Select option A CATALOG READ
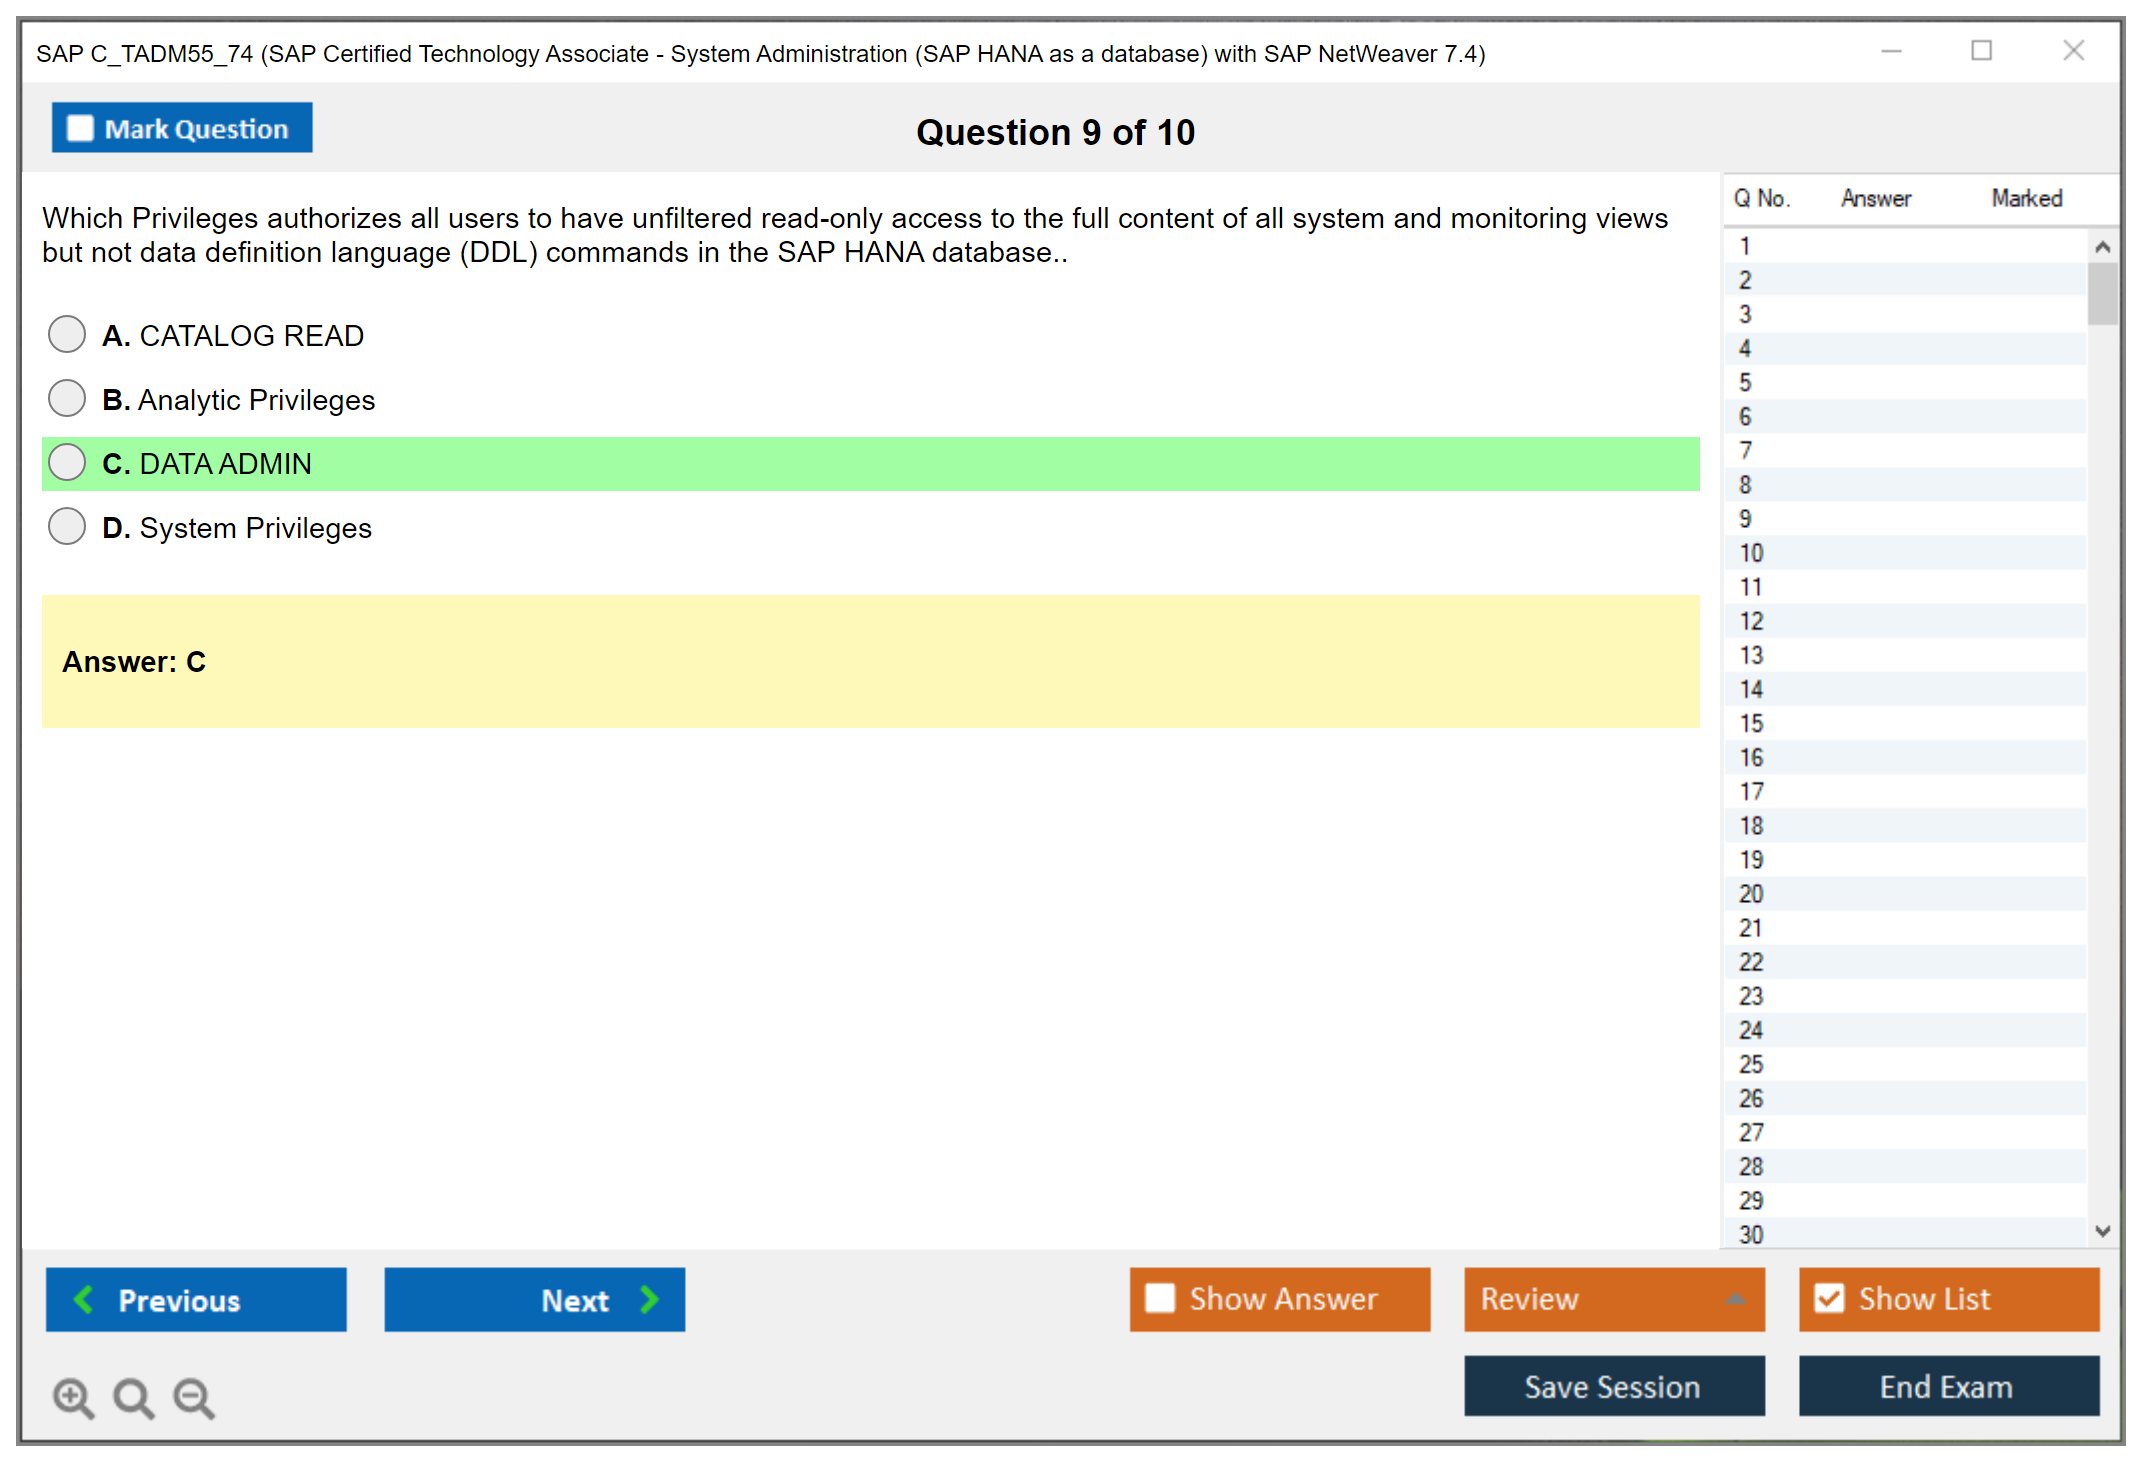This screenshot has height=1470, width=2150. pos(67,335)
